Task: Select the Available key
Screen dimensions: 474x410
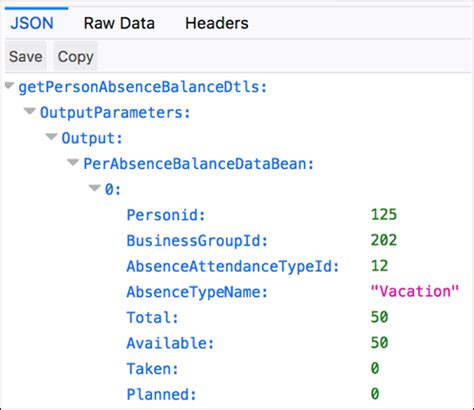Action: pos(170,343)
